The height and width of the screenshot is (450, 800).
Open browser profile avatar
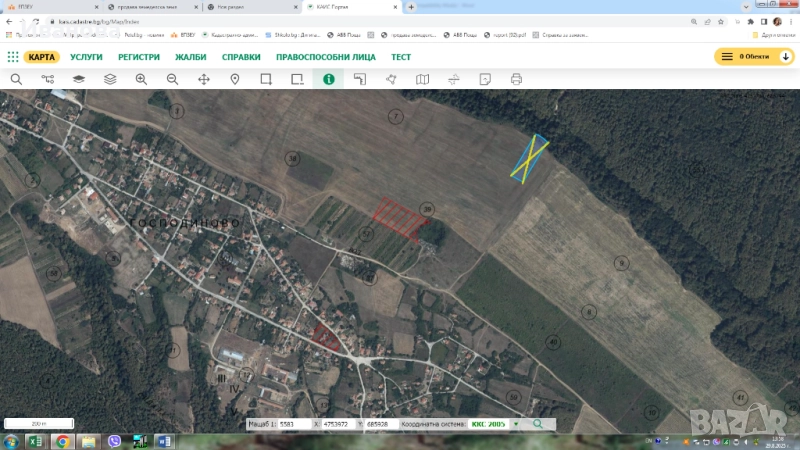(x=777, y=22)
